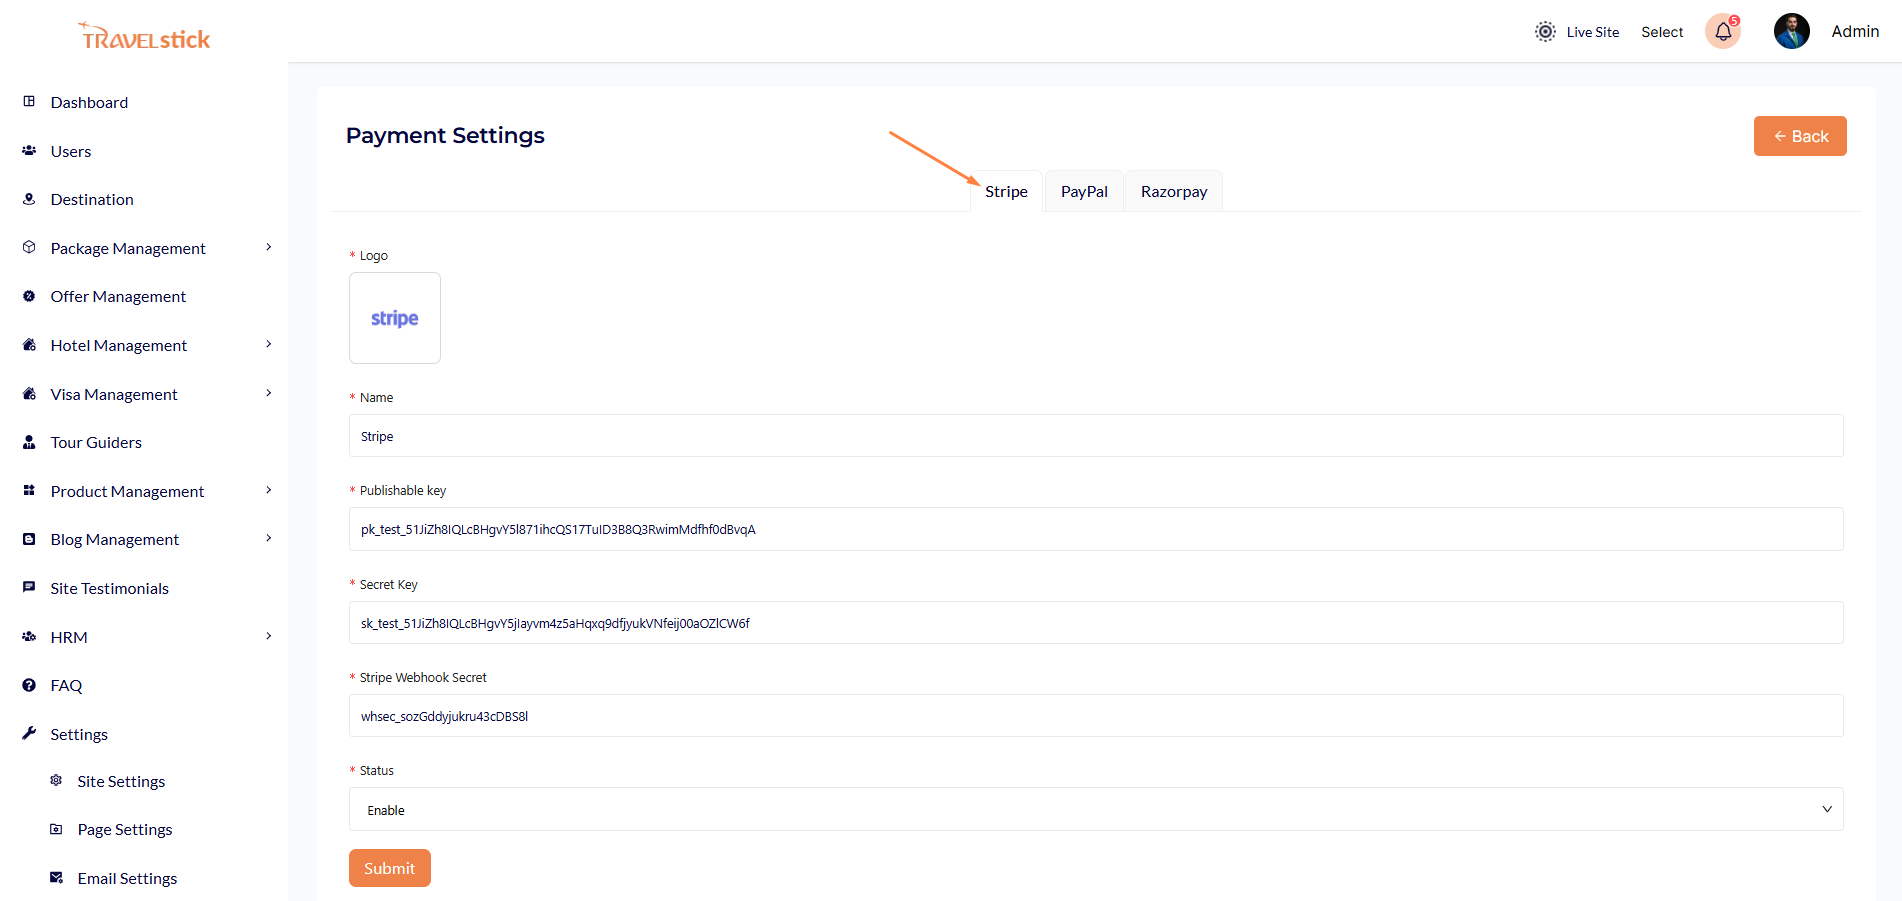Switch to the Razorpay tab
The image size is (1902, 901).
point(1174,191)
